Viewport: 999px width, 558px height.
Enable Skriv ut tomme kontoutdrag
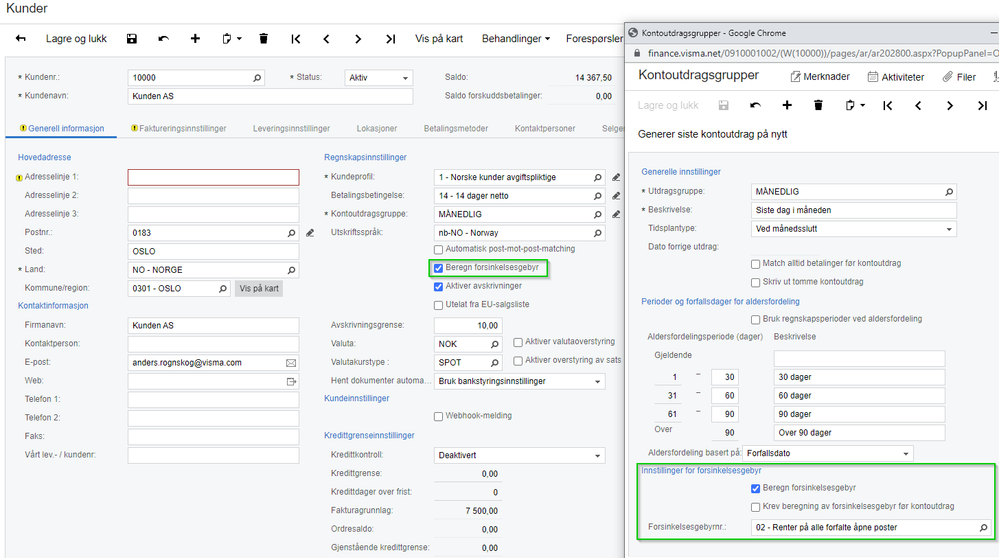pos(756,282)
